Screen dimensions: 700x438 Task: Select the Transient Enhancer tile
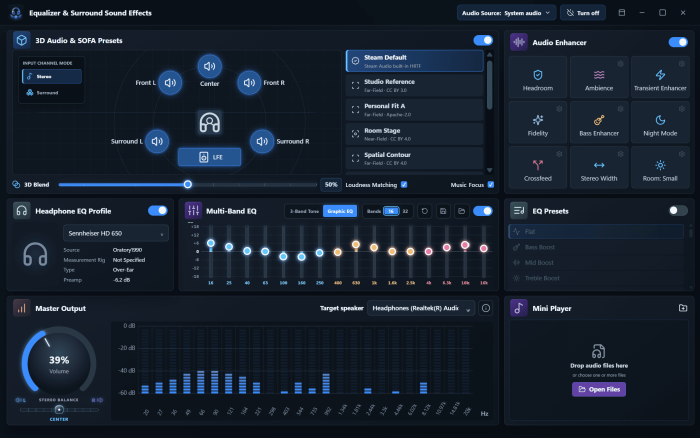660,77
